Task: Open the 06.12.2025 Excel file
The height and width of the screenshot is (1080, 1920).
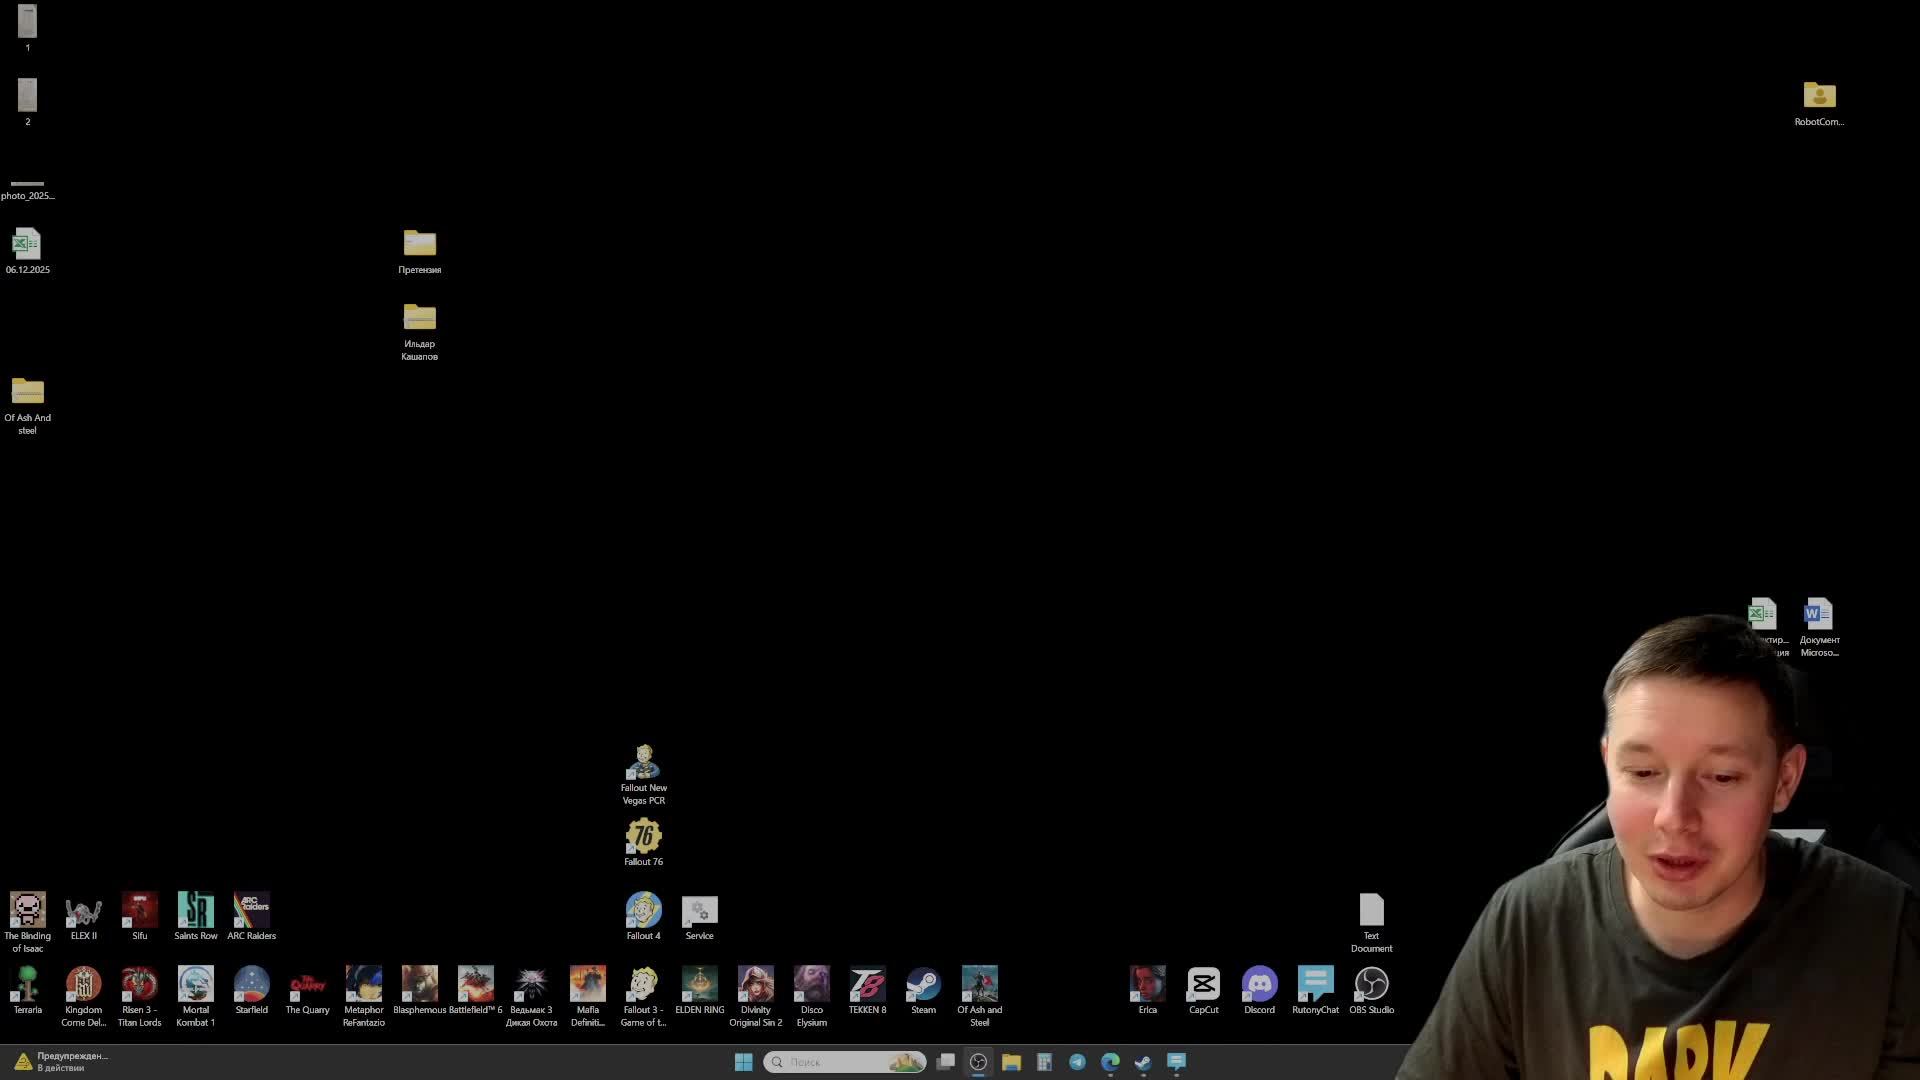Action: click(x=27, y=244)
